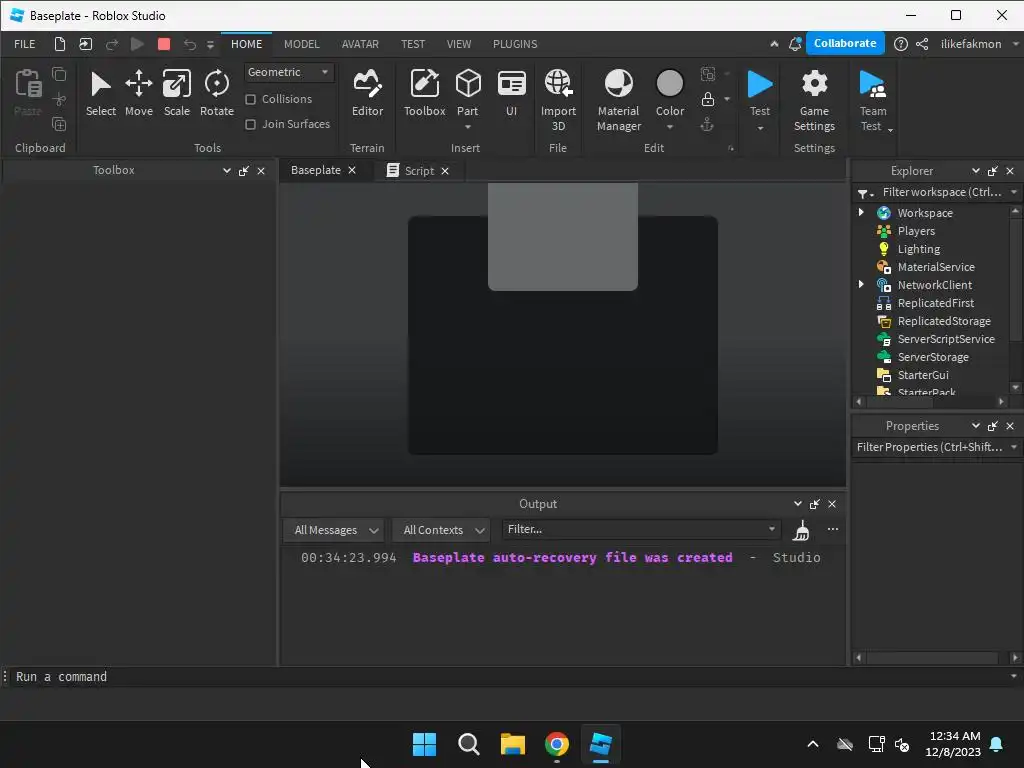Click the notifications bell next to Collaborate

(x=795, y=44)
